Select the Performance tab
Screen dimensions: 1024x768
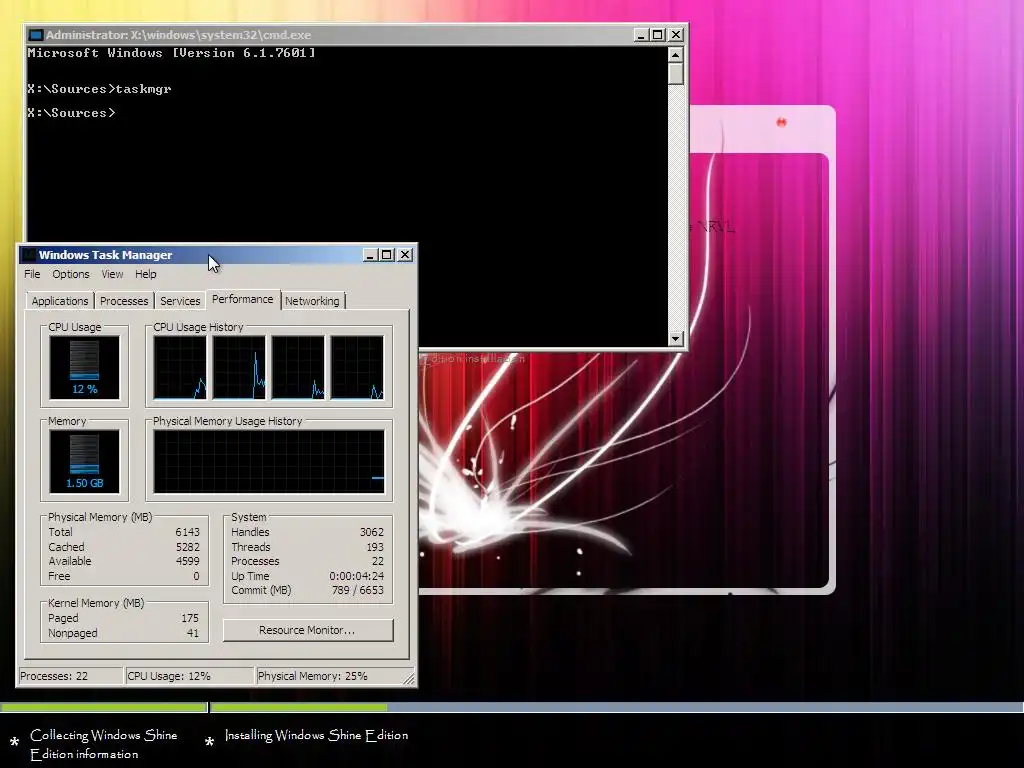pos(242,299)
